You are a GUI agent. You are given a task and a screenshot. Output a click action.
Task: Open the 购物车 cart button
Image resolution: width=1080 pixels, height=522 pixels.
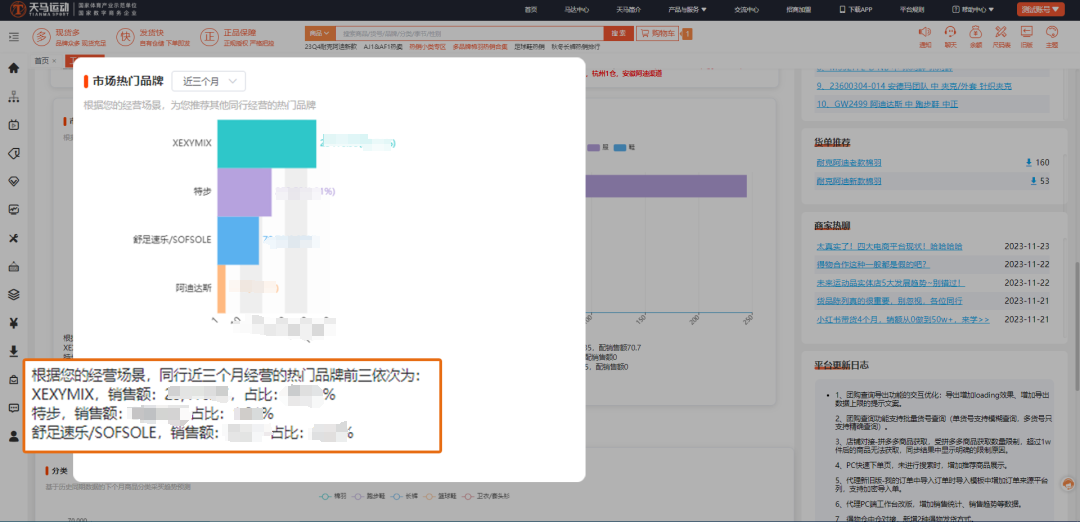pos(658,33)
